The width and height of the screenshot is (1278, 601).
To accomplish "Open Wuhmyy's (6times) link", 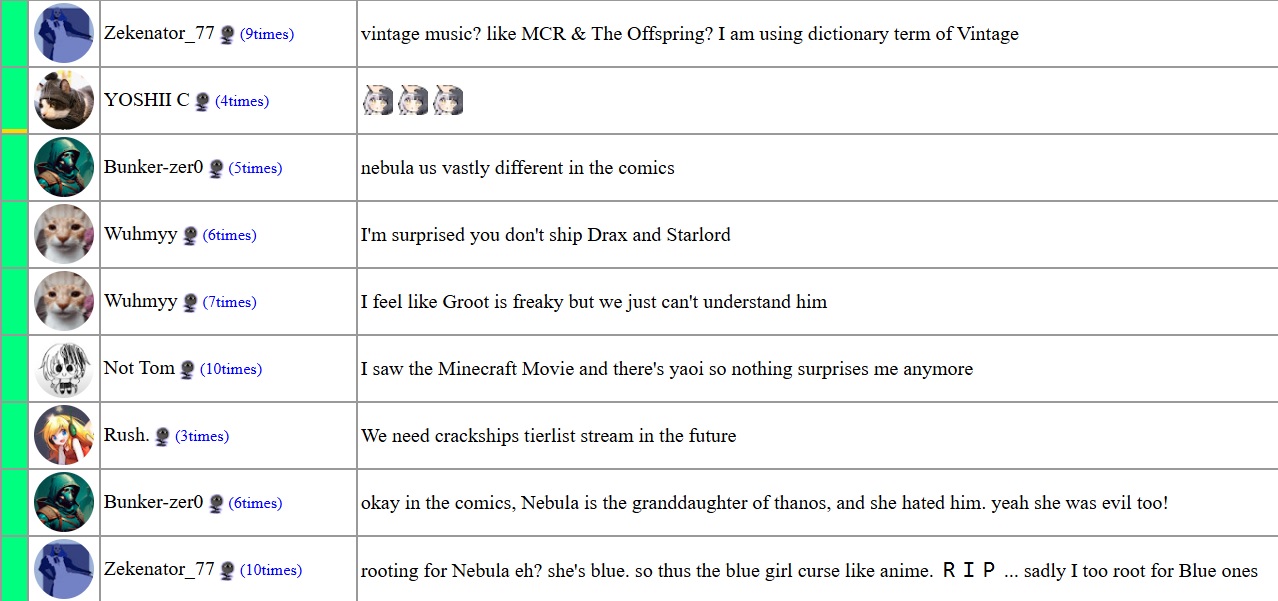I will pos(229,235).
